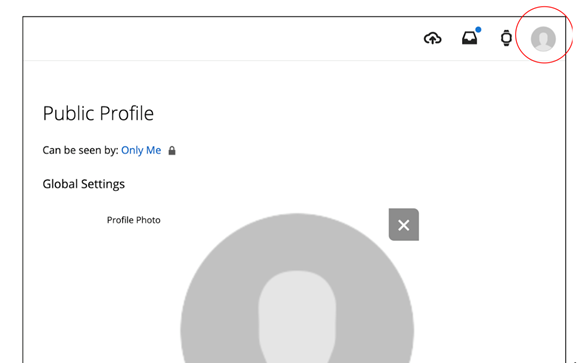Open the watch devices icon

(506, 38)
